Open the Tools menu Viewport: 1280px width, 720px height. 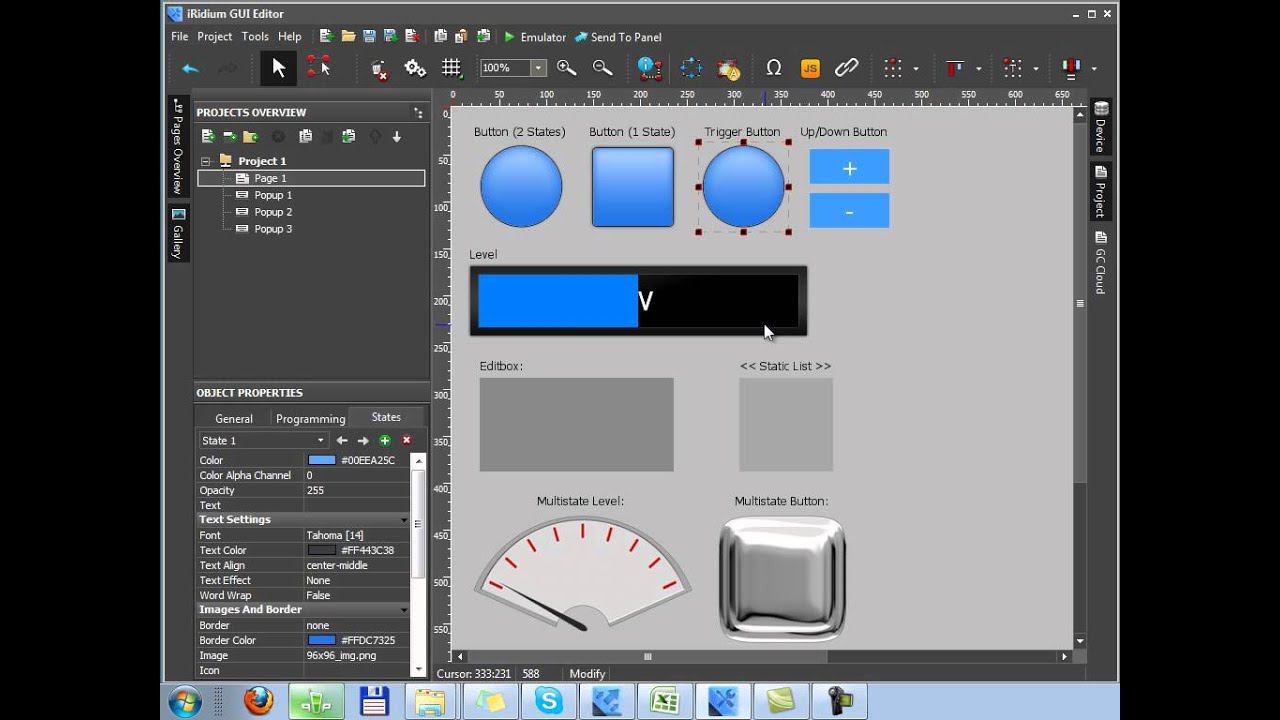point(255,37)
